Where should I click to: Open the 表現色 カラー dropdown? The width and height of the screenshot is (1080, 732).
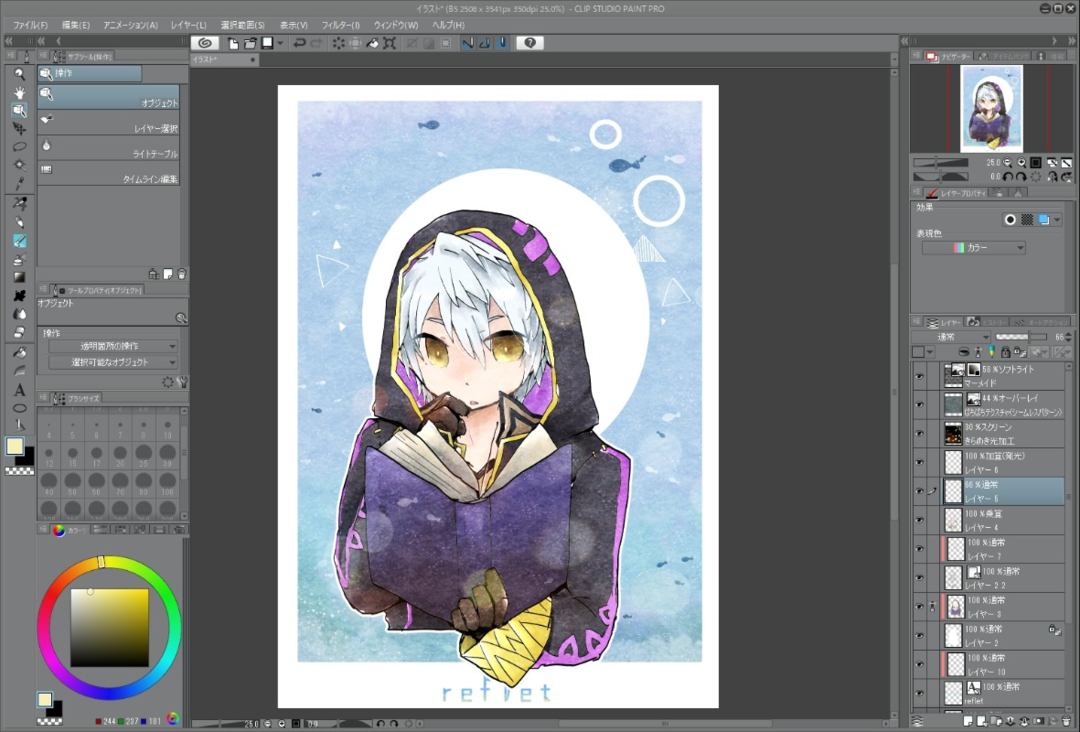(973, 248)
